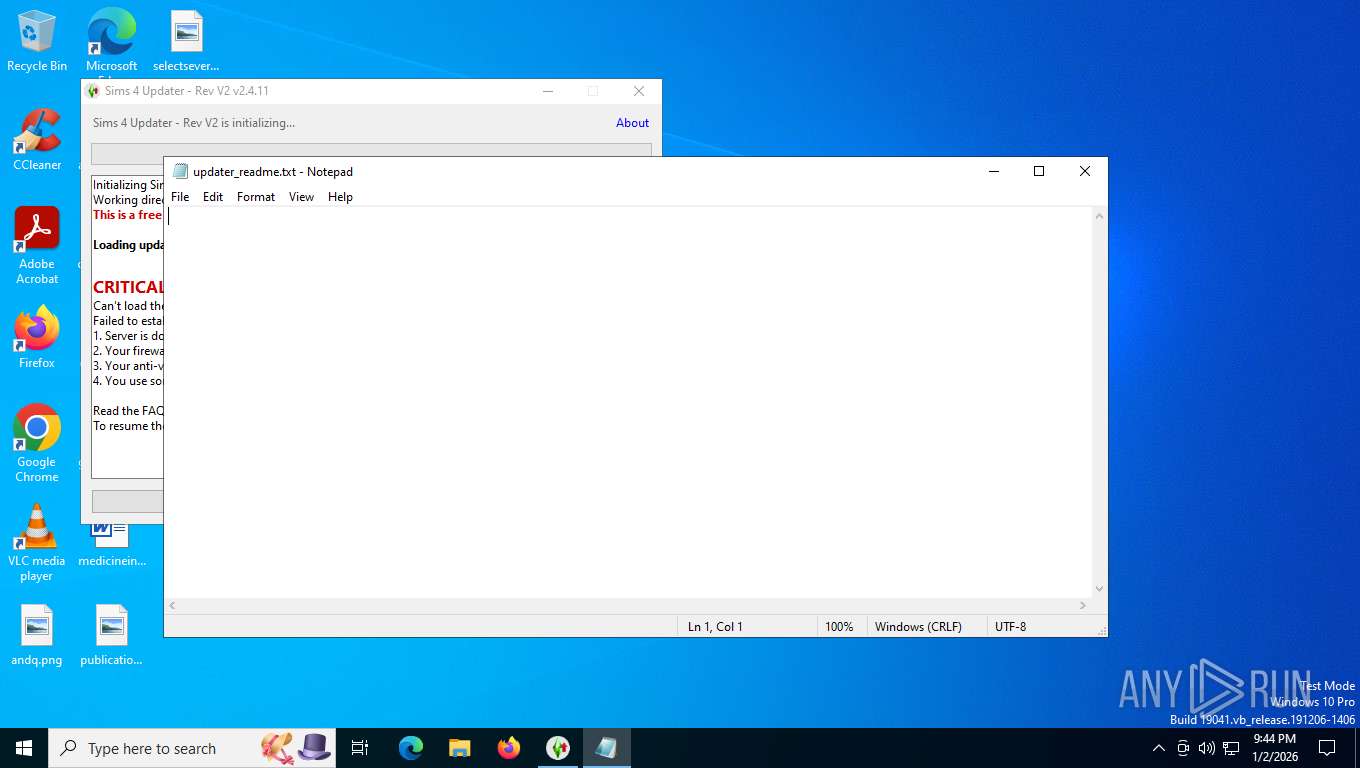
Task: Open the Google Chrome desktop shortcut
Action: pyautogui.click(x=37, y=444)
